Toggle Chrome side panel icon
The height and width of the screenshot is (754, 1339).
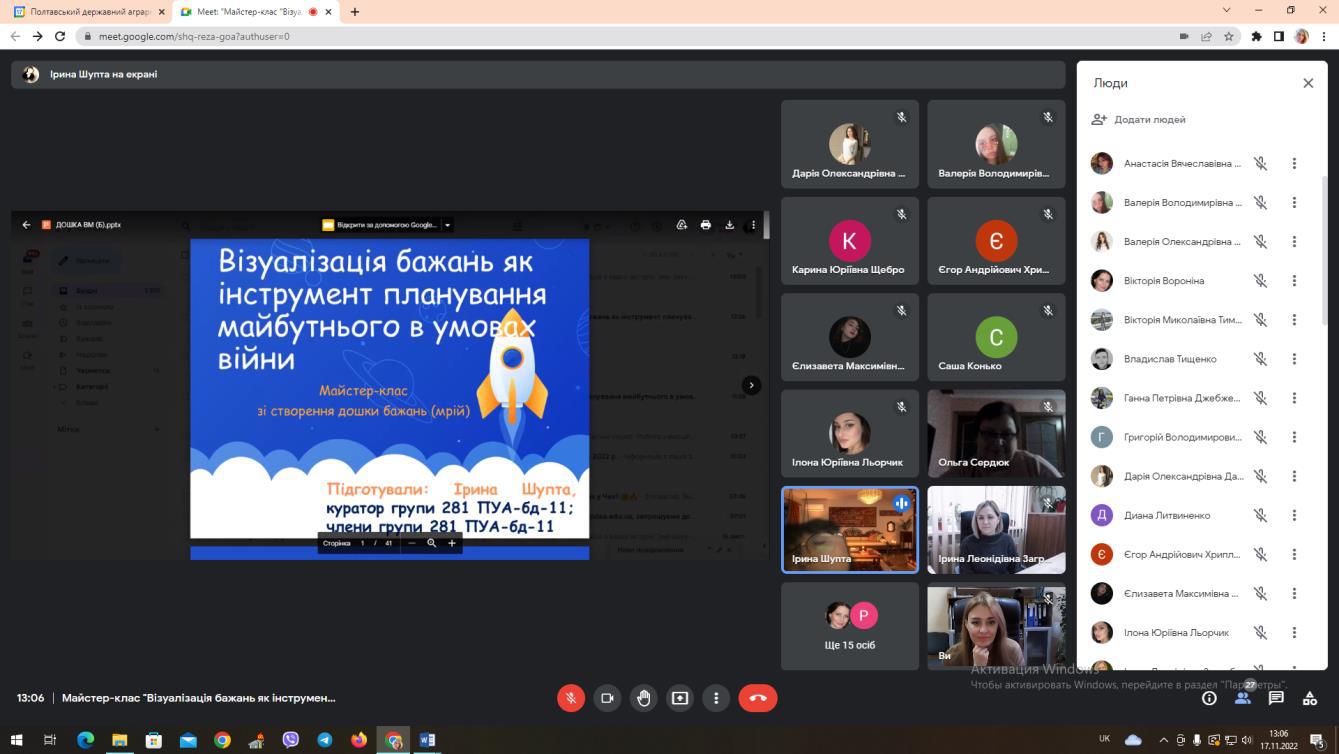[x=1279, y=36]
